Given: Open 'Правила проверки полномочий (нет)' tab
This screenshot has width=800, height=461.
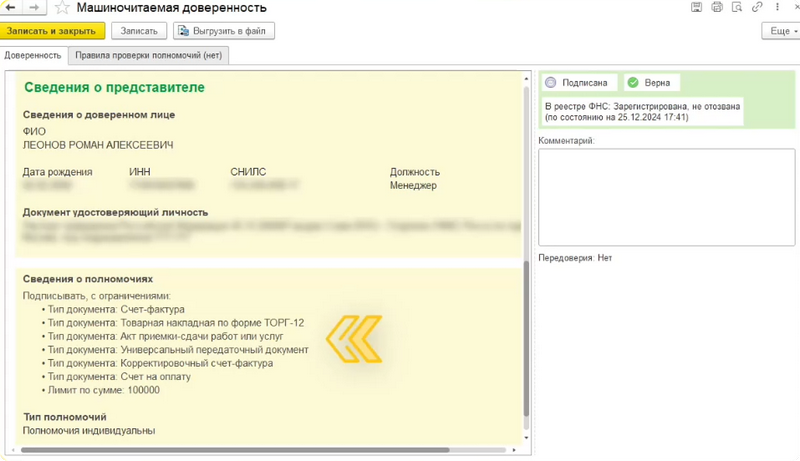Looking at the screenshot, I should [x=150, y=55].
